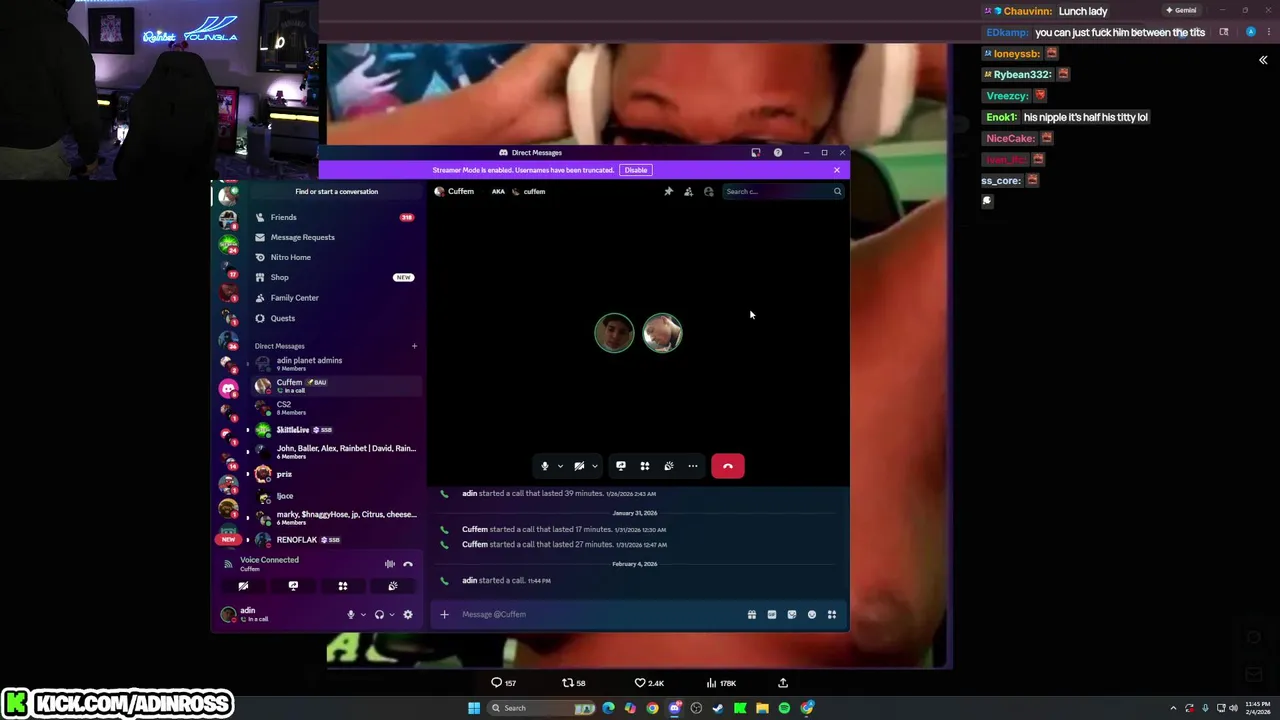Open Message Requests
Screen dimensions: 1280x720
point(335,237)
